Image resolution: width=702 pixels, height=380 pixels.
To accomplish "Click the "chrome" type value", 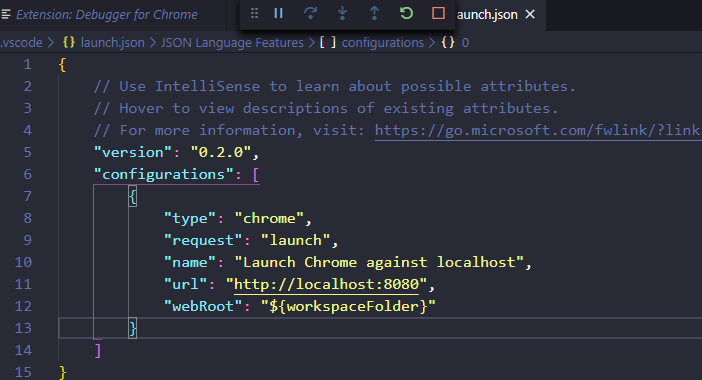I will point(269,218).
